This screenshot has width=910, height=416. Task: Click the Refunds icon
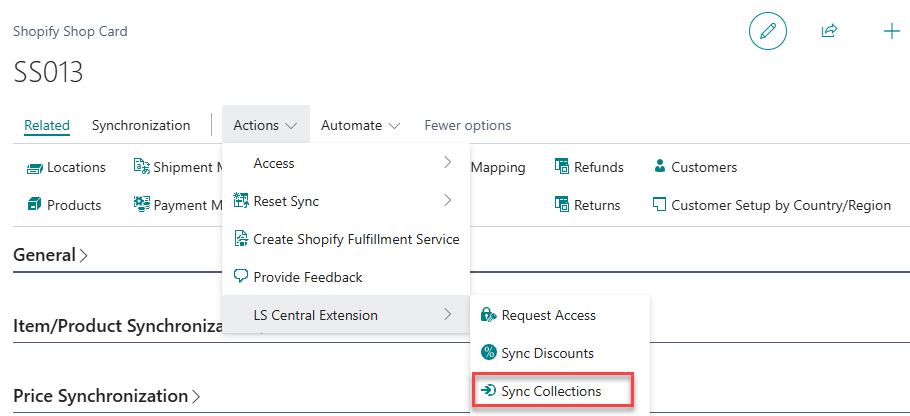[x=562, y=167]
